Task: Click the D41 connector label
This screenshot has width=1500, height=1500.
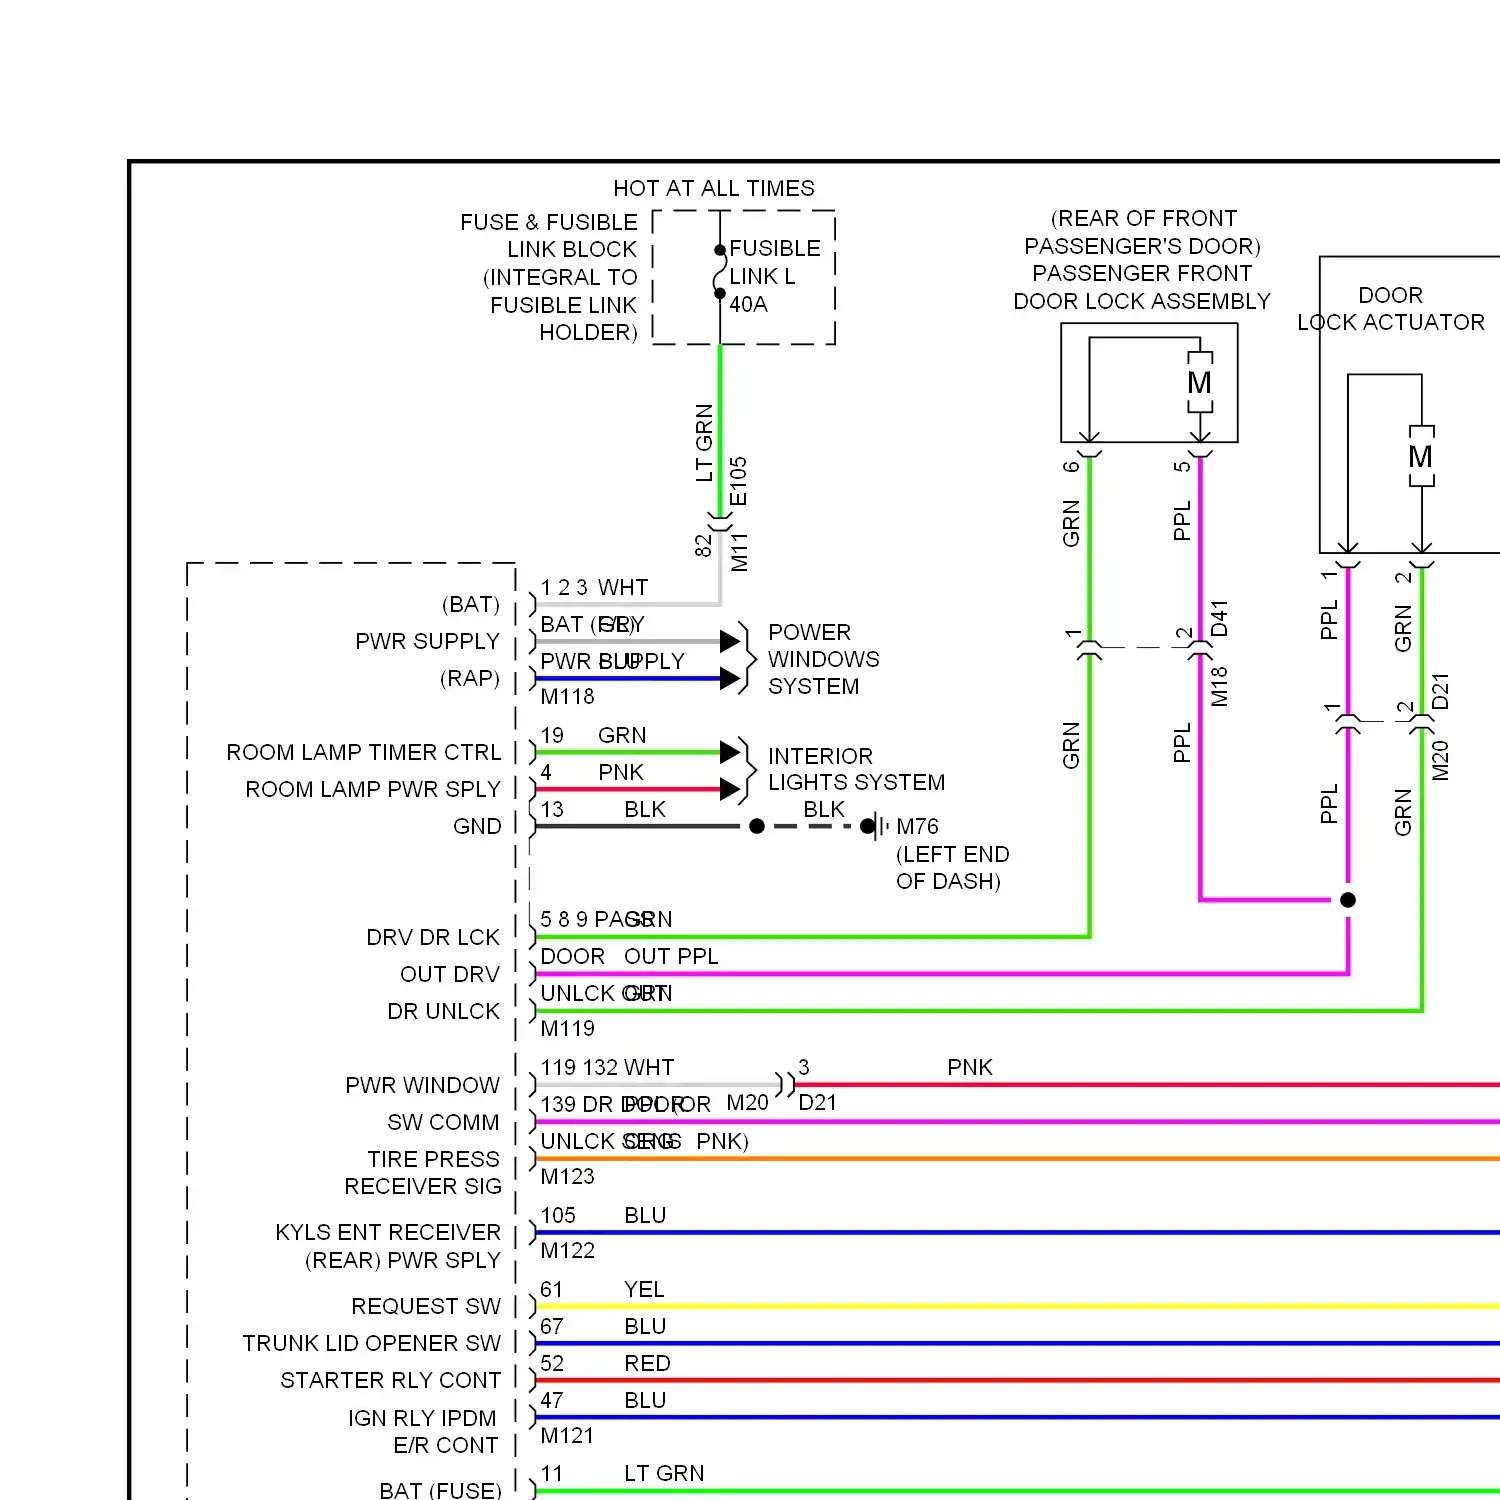Action: tap(1219, 618)
